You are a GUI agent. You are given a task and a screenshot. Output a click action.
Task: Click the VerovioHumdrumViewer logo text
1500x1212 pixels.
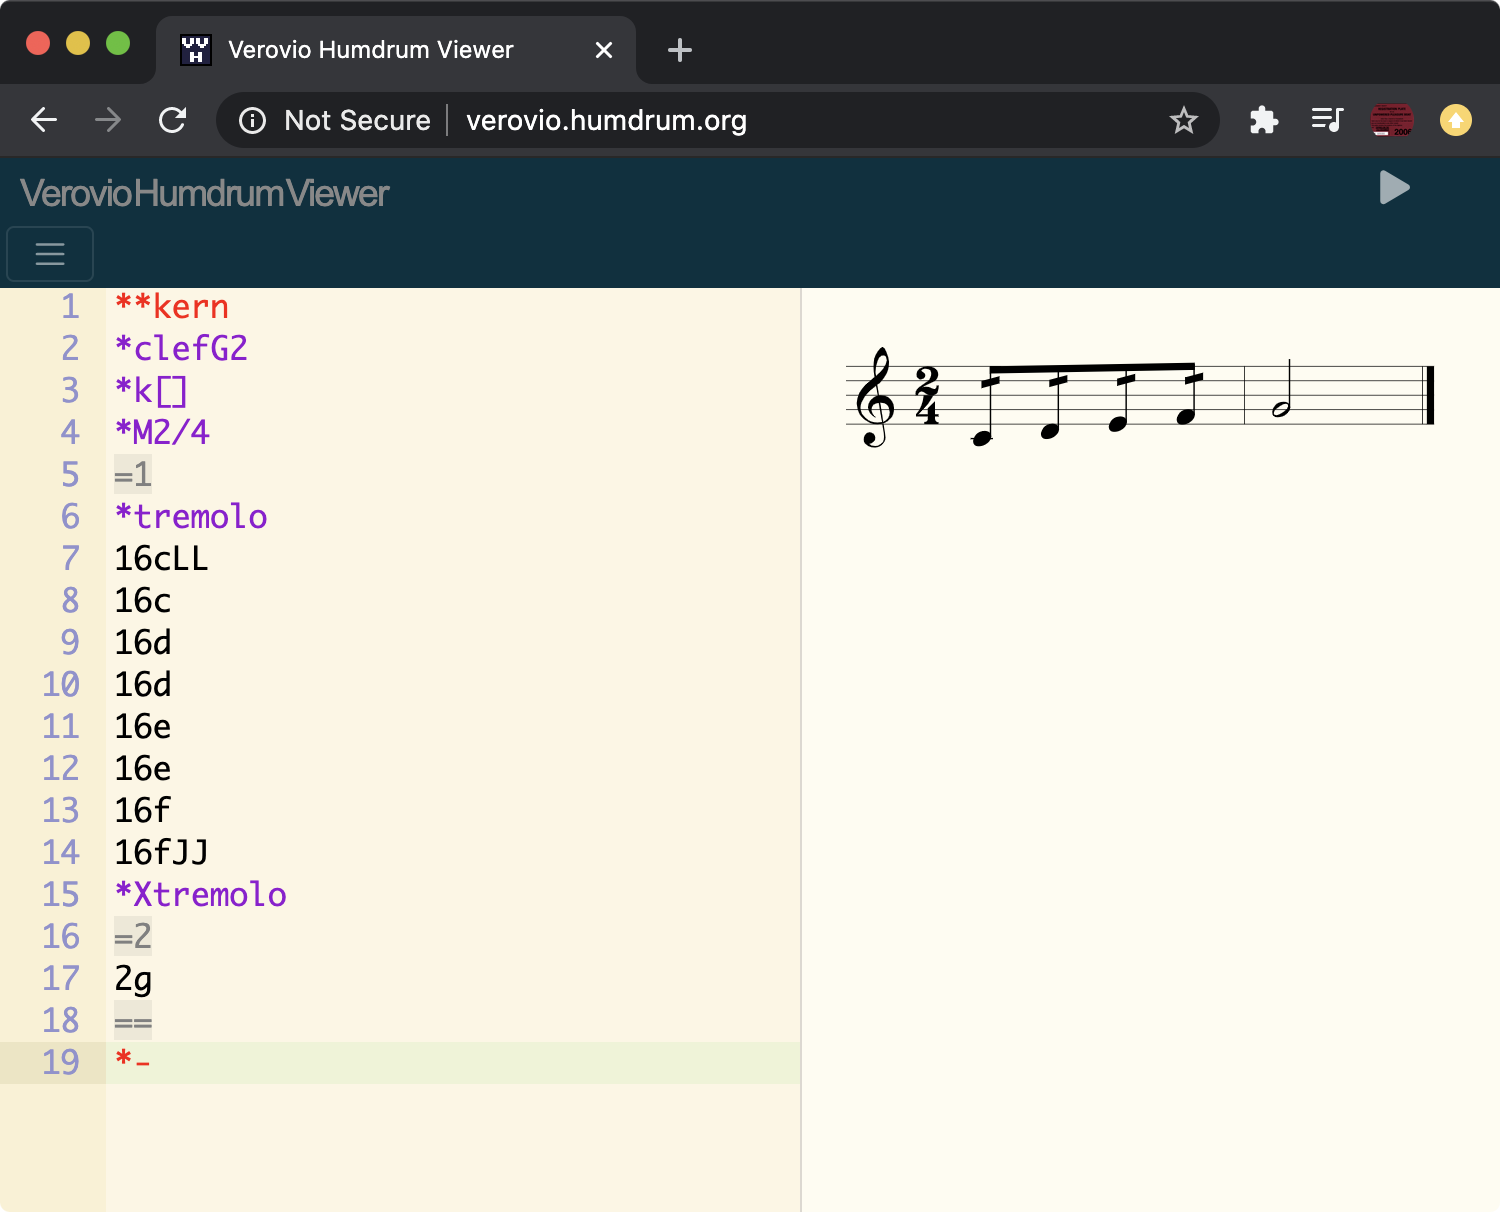click(x=203, y=192)
